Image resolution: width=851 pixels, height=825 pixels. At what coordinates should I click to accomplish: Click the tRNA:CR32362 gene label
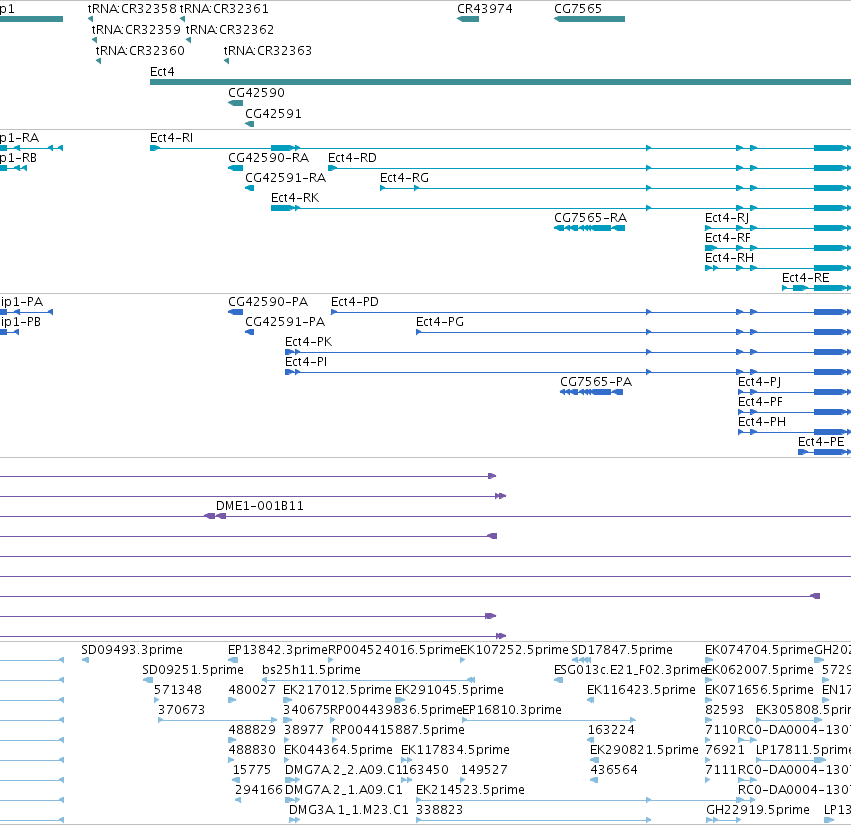pyautogui.click(x=230, y=29)
